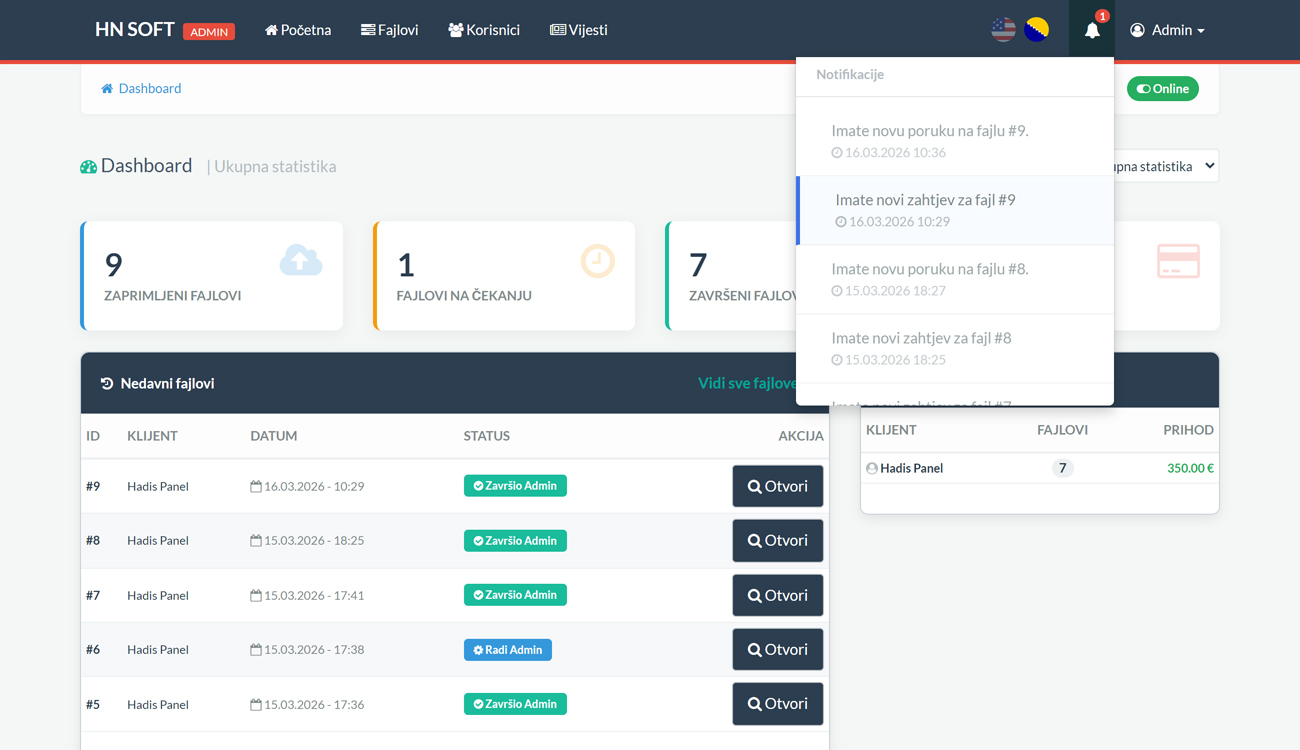Image resolution: width=1300 pixels, height=750 pixels.
Task: Click the Hadis Panel client in revenue table
Action: point(910,468)
